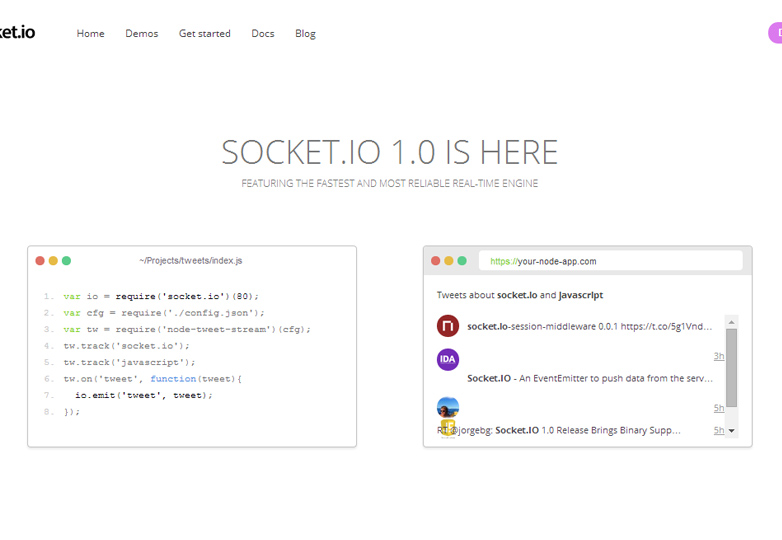Click the purple IDA avatar
The height and width of the screenshot is (540, 782).
[448, 360]
